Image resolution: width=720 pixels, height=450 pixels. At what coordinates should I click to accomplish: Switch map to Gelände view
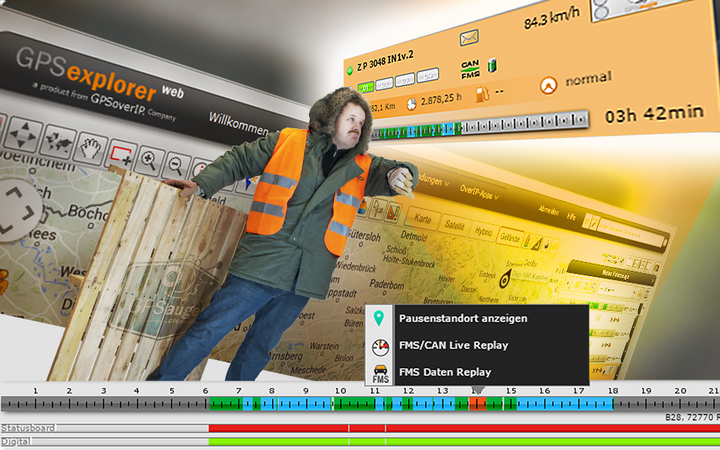point(510,237)
